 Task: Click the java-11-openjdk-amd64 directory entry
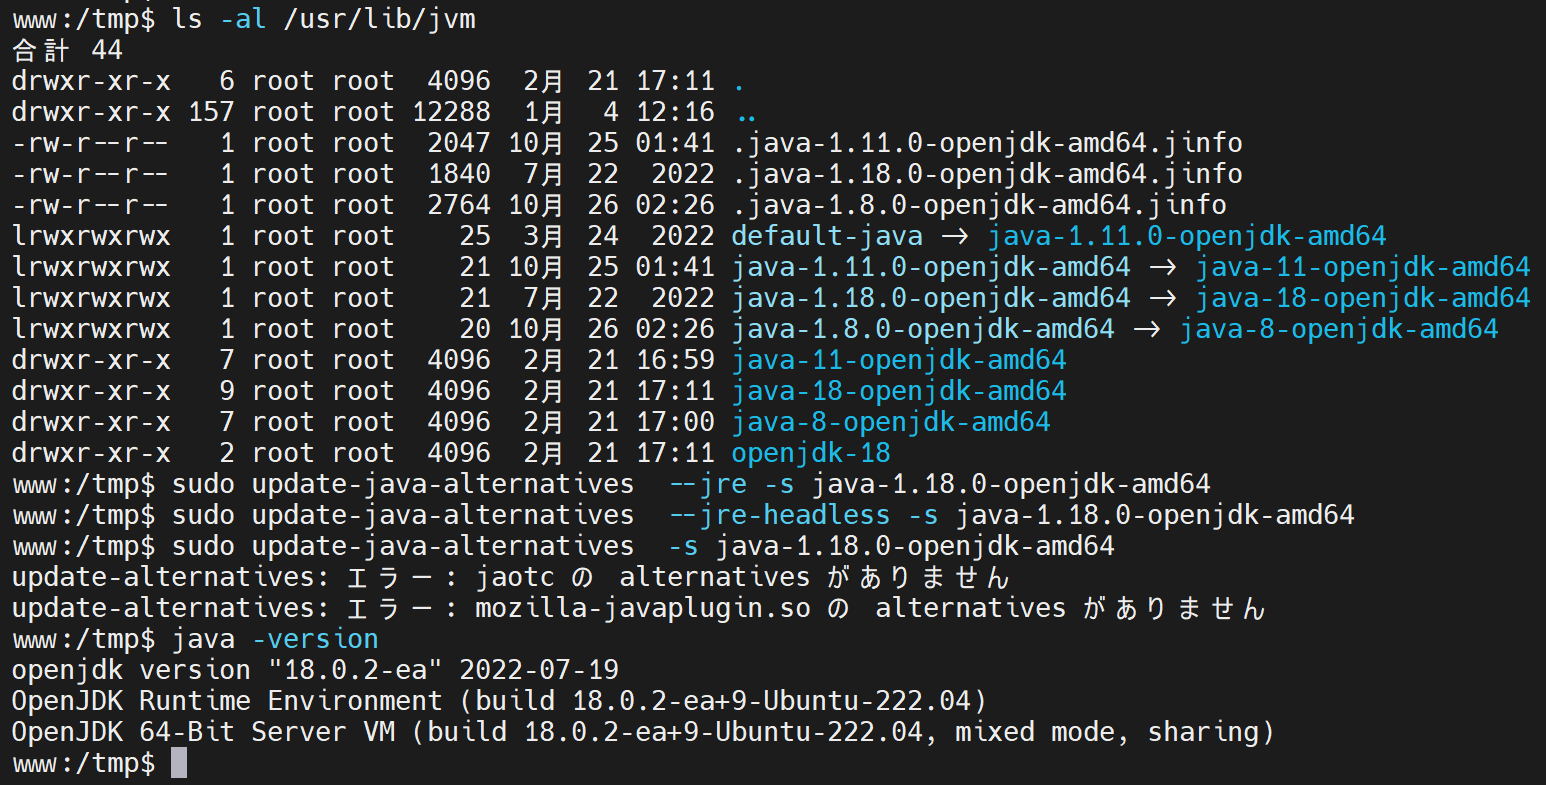point(899,361)
